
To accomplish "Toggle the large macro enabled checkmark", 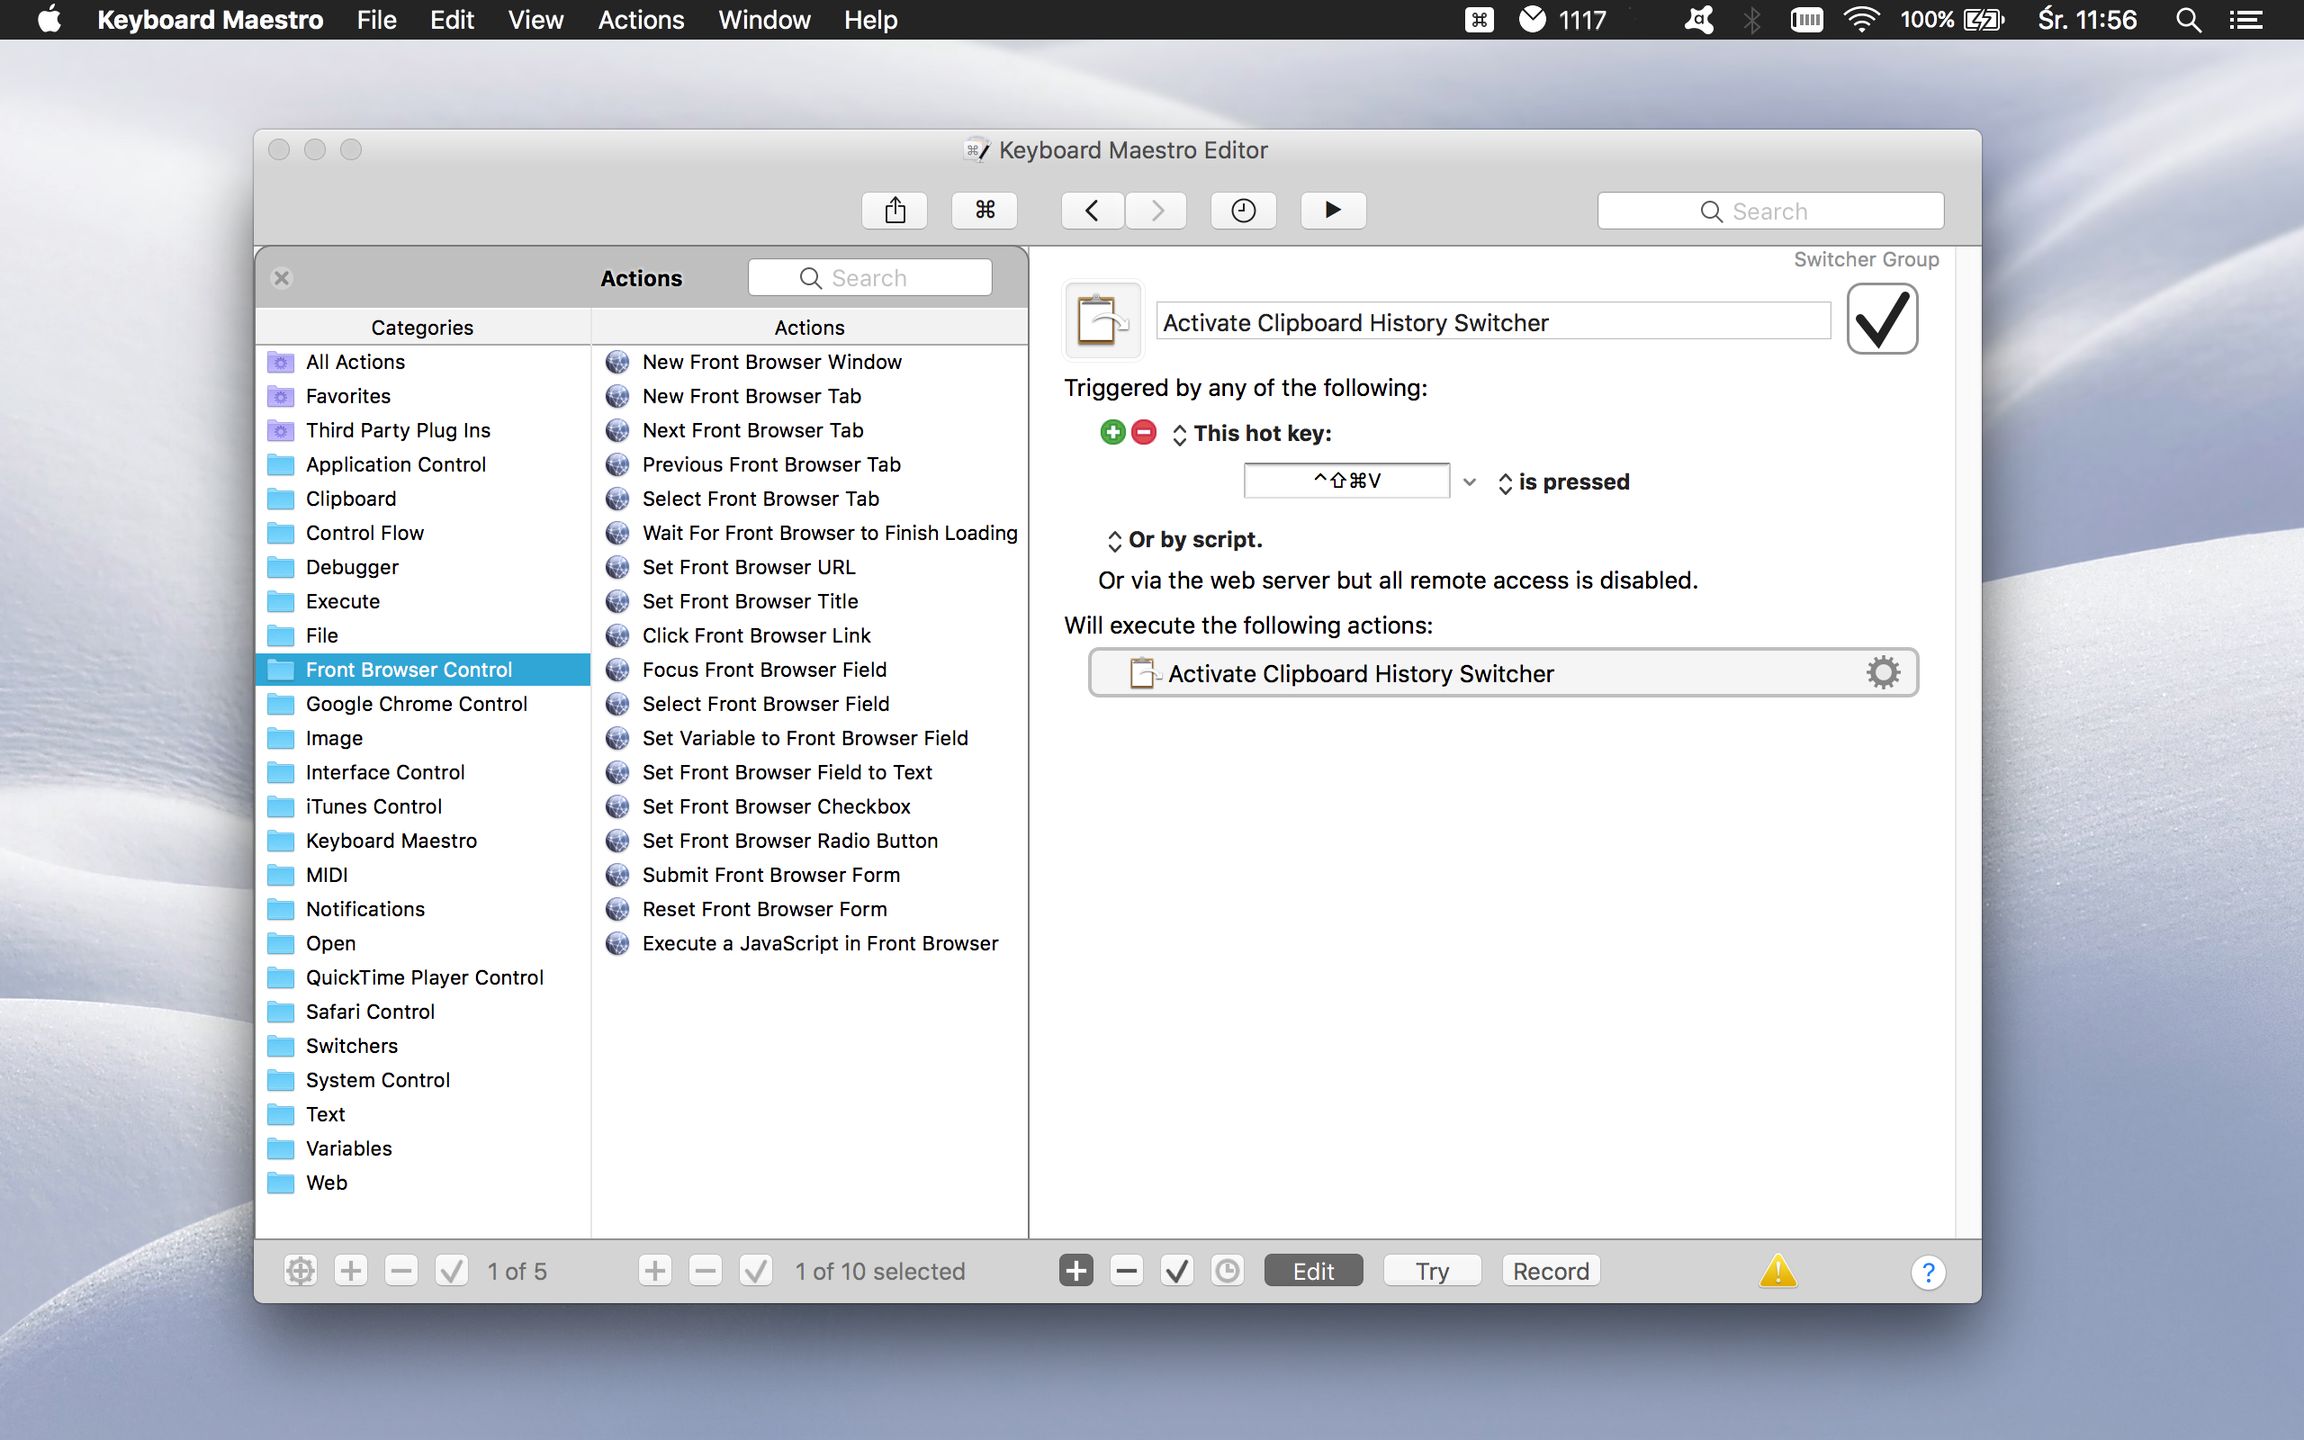I will click(1881, 320).
